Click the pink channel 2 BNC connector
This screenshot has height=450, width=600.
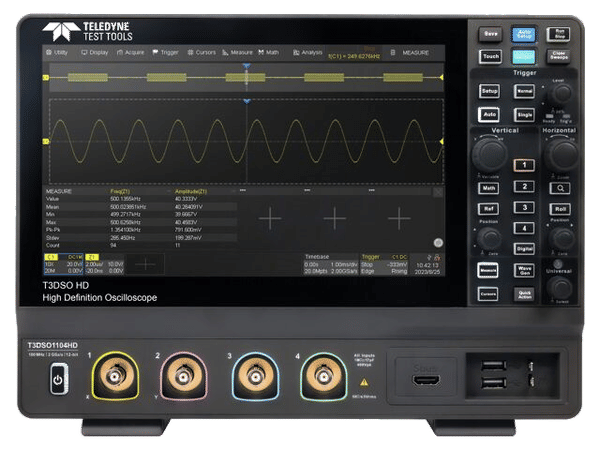(x=184, y=377)
